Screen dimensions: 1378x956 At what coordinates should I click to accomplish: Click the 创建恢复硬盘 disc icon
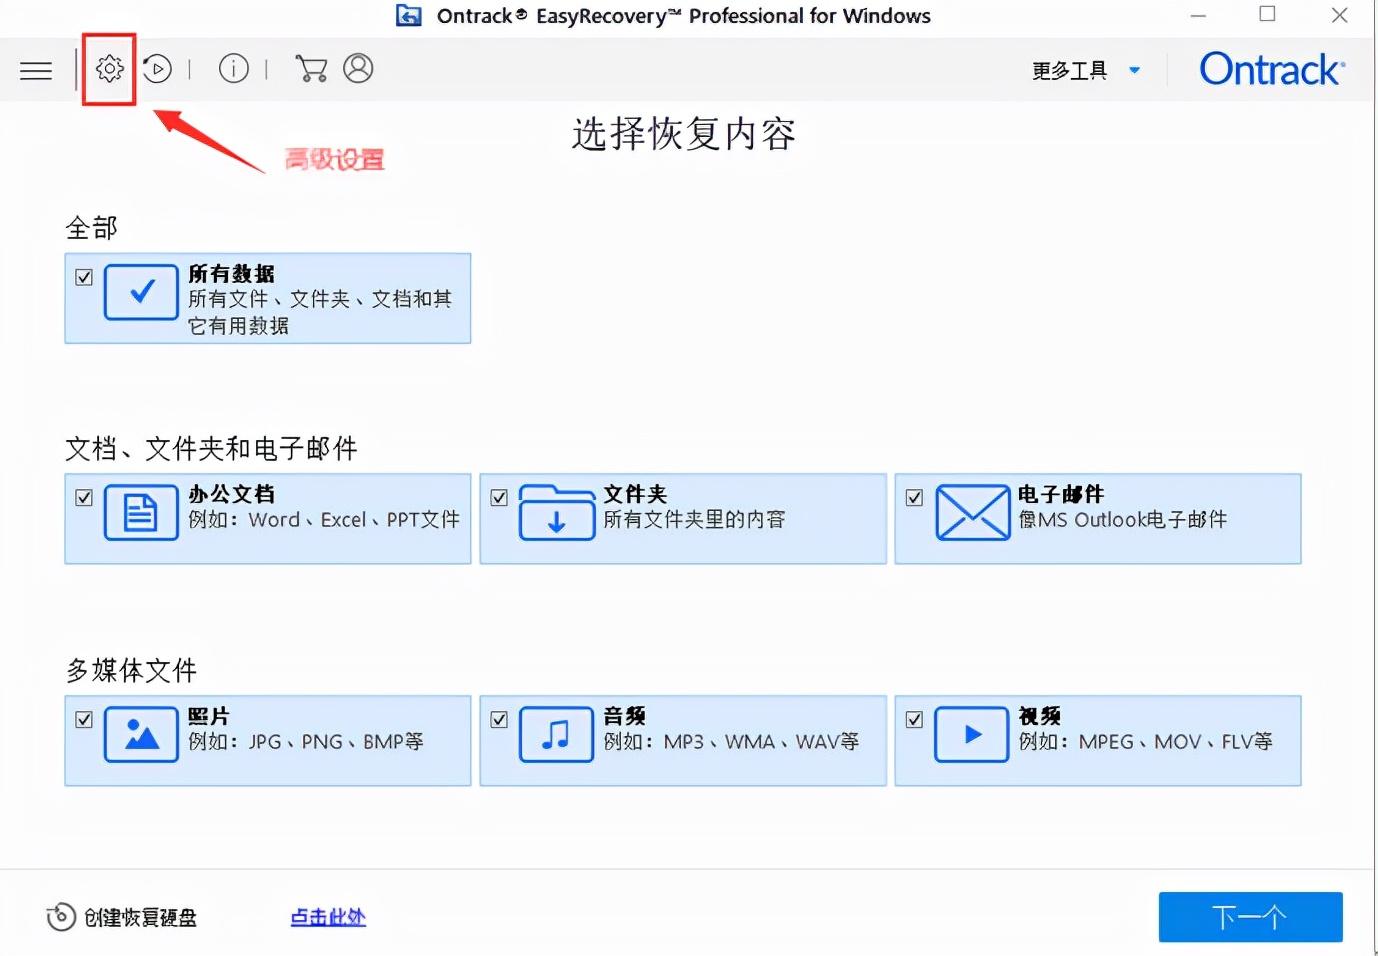click(60, 916)
